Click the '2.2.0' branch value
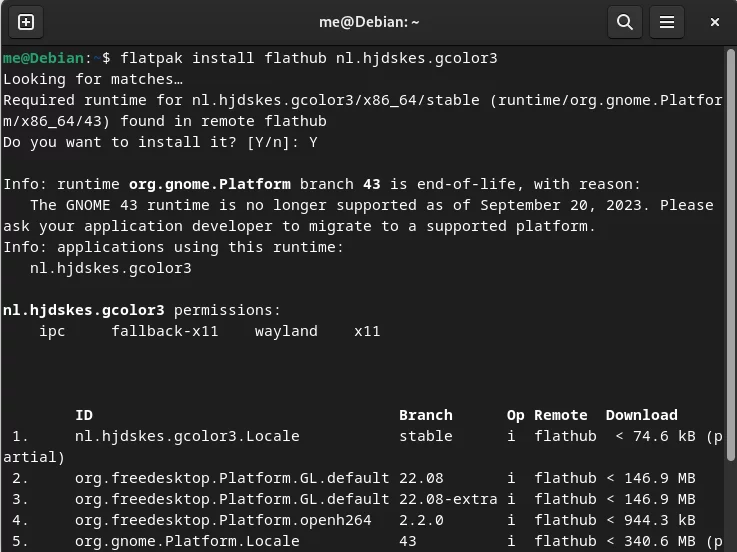The width and height of the screenshot is (737, 552). click(421, 520)
